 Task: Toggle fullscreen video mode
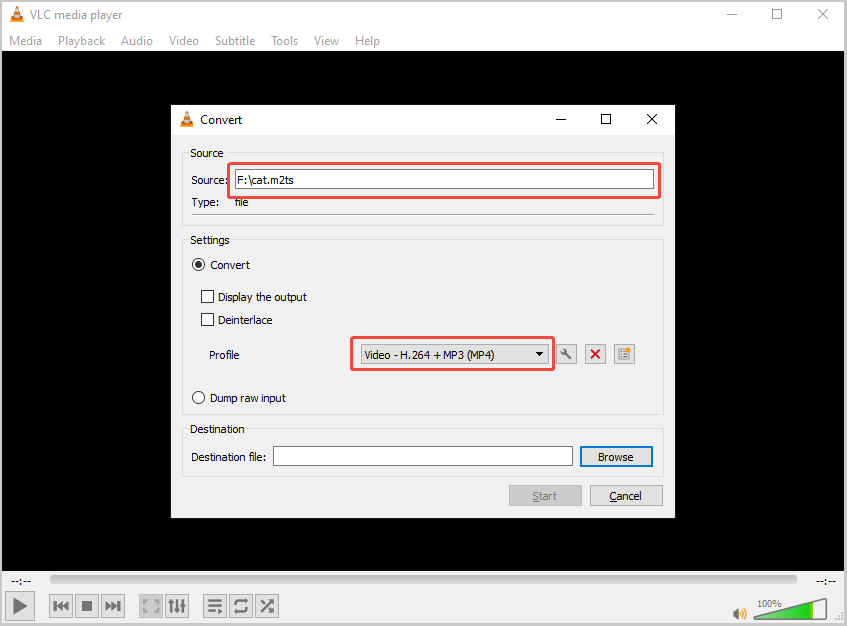tap(151, 606)
